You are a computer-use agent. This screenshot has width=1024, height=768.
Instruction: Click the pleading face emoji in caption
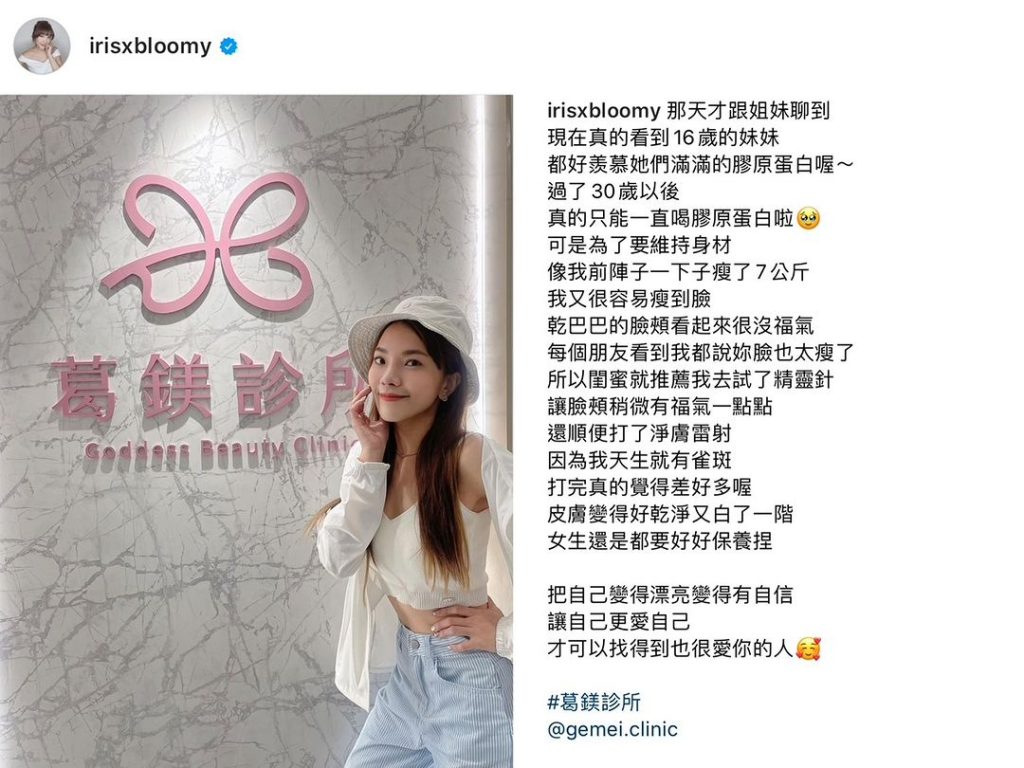808,218
